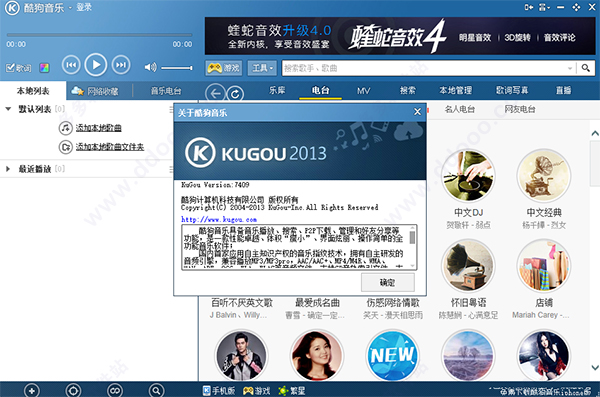Click the 明星音效 banner link
This screenshot has height=397, width=600.
pos(474,38)
